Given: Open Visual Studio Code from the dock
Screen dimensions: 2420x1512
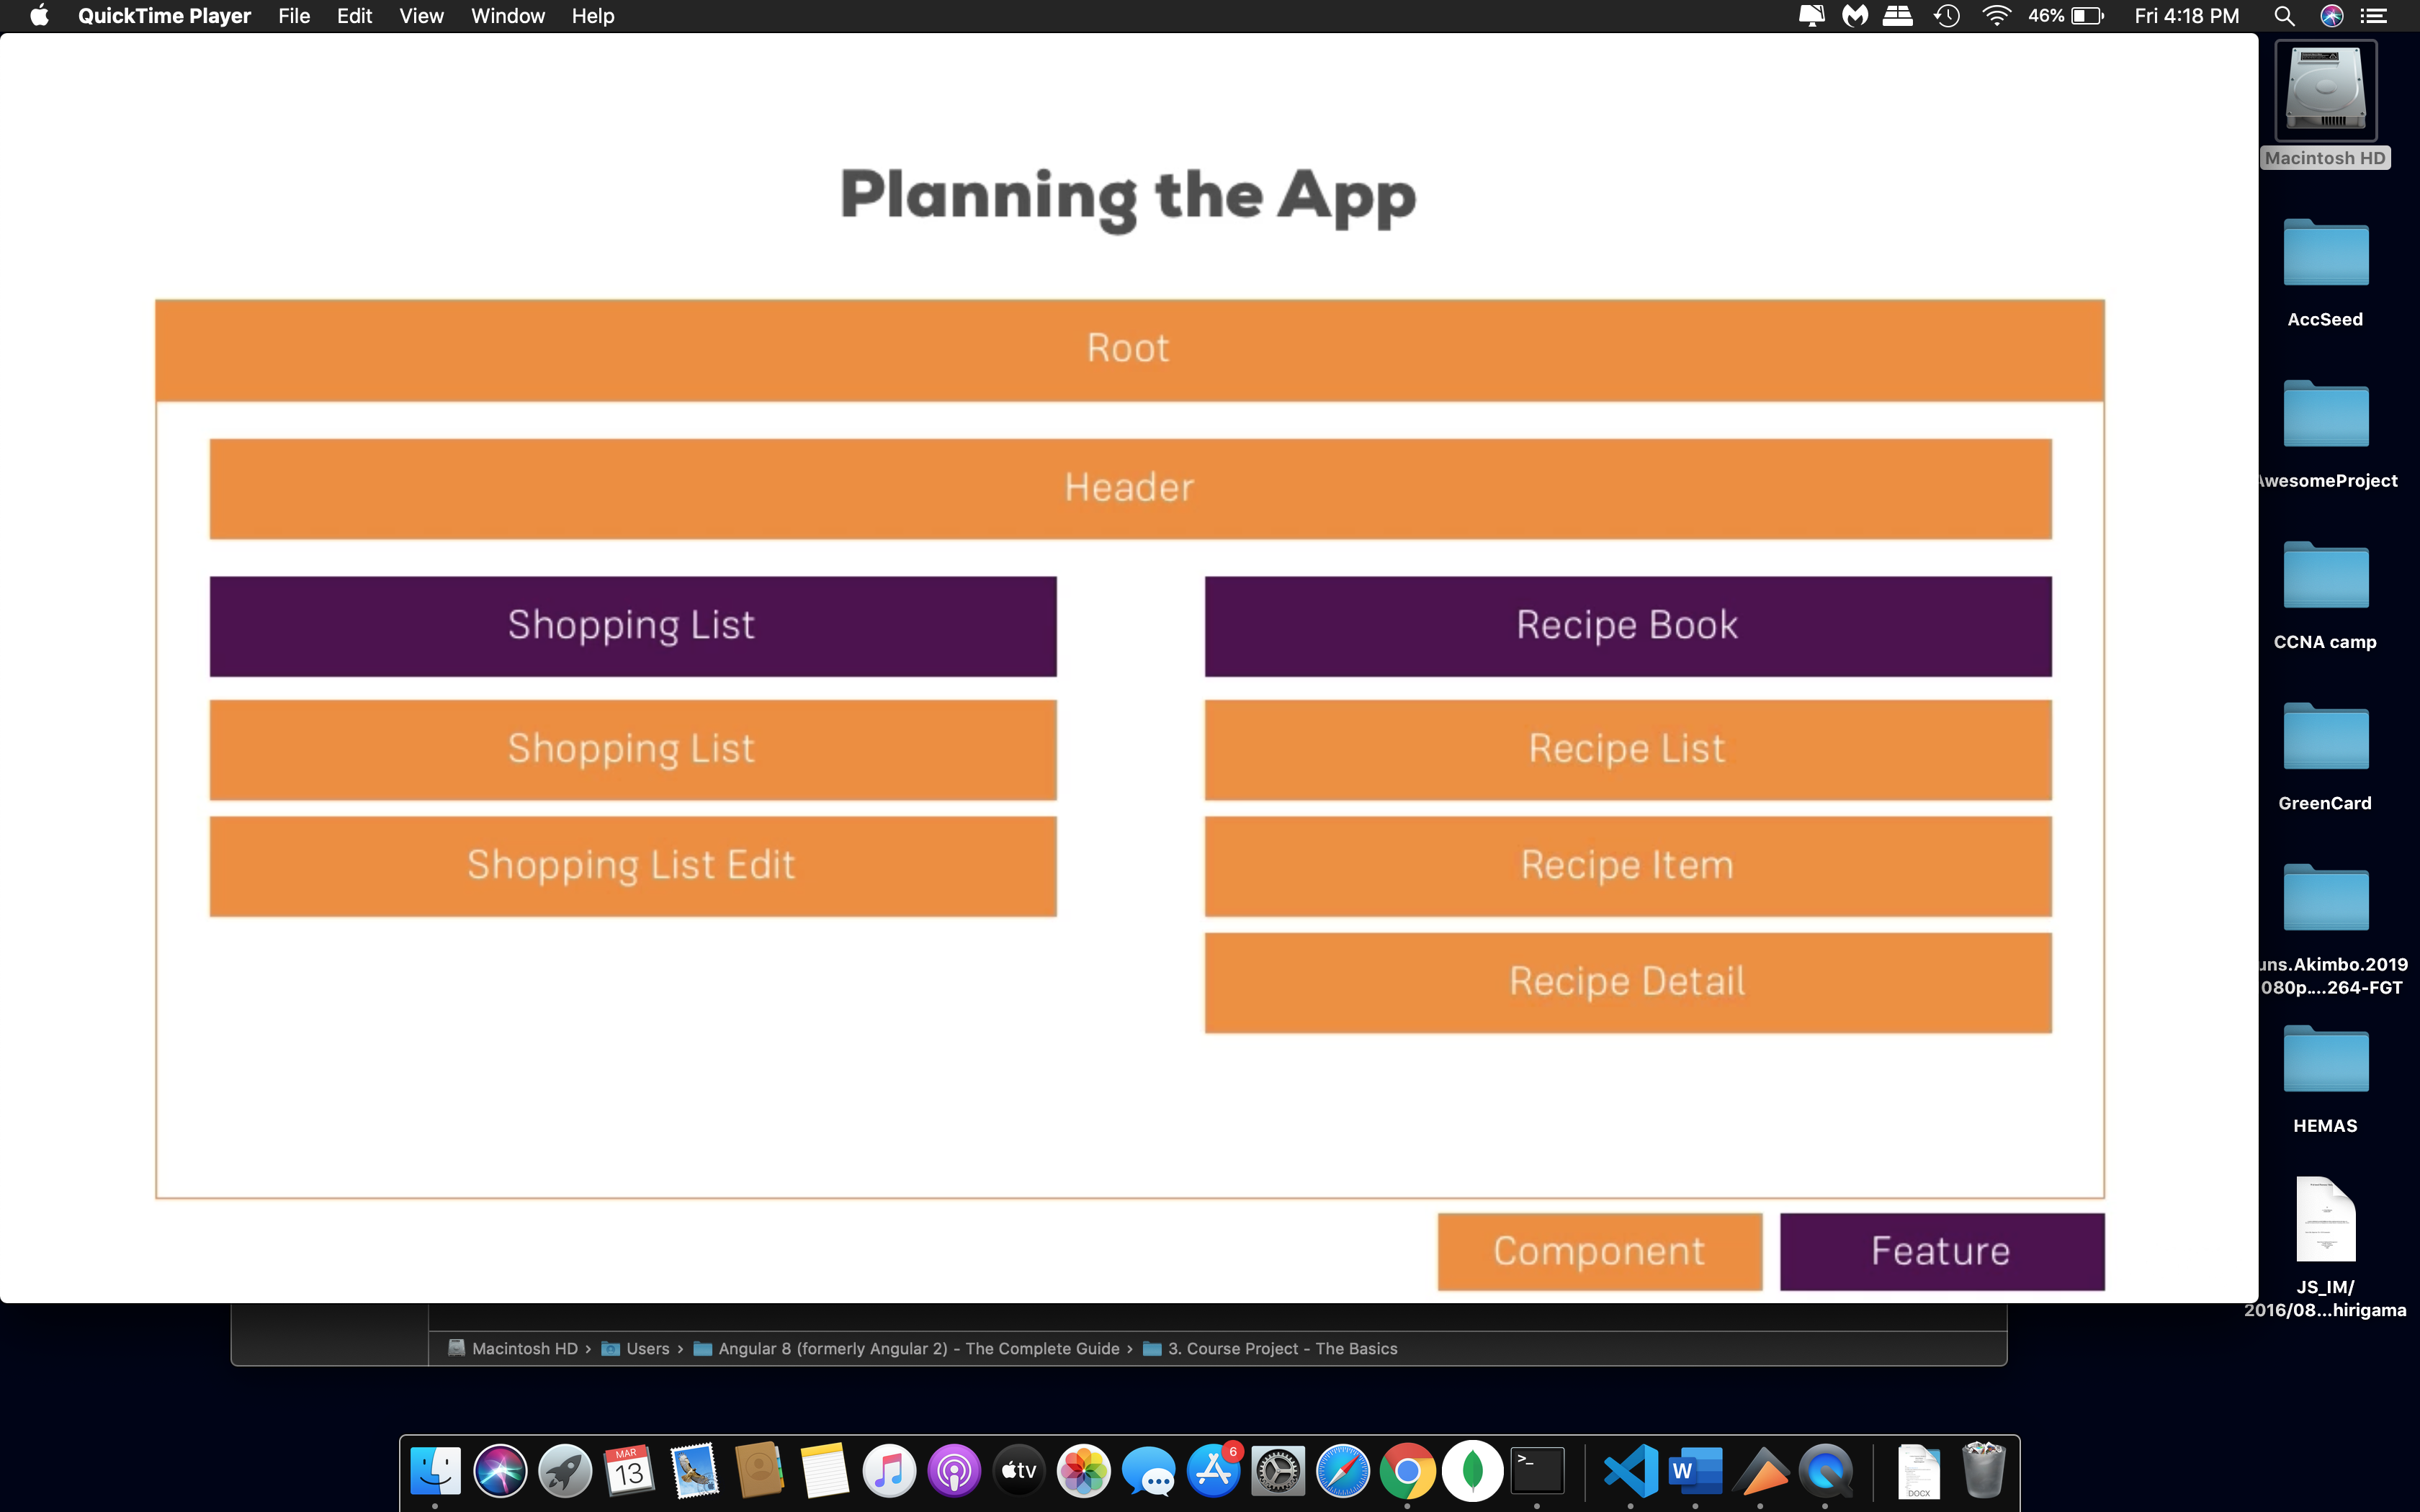Looking at the screenshot, I should tap(1630, 1471).
